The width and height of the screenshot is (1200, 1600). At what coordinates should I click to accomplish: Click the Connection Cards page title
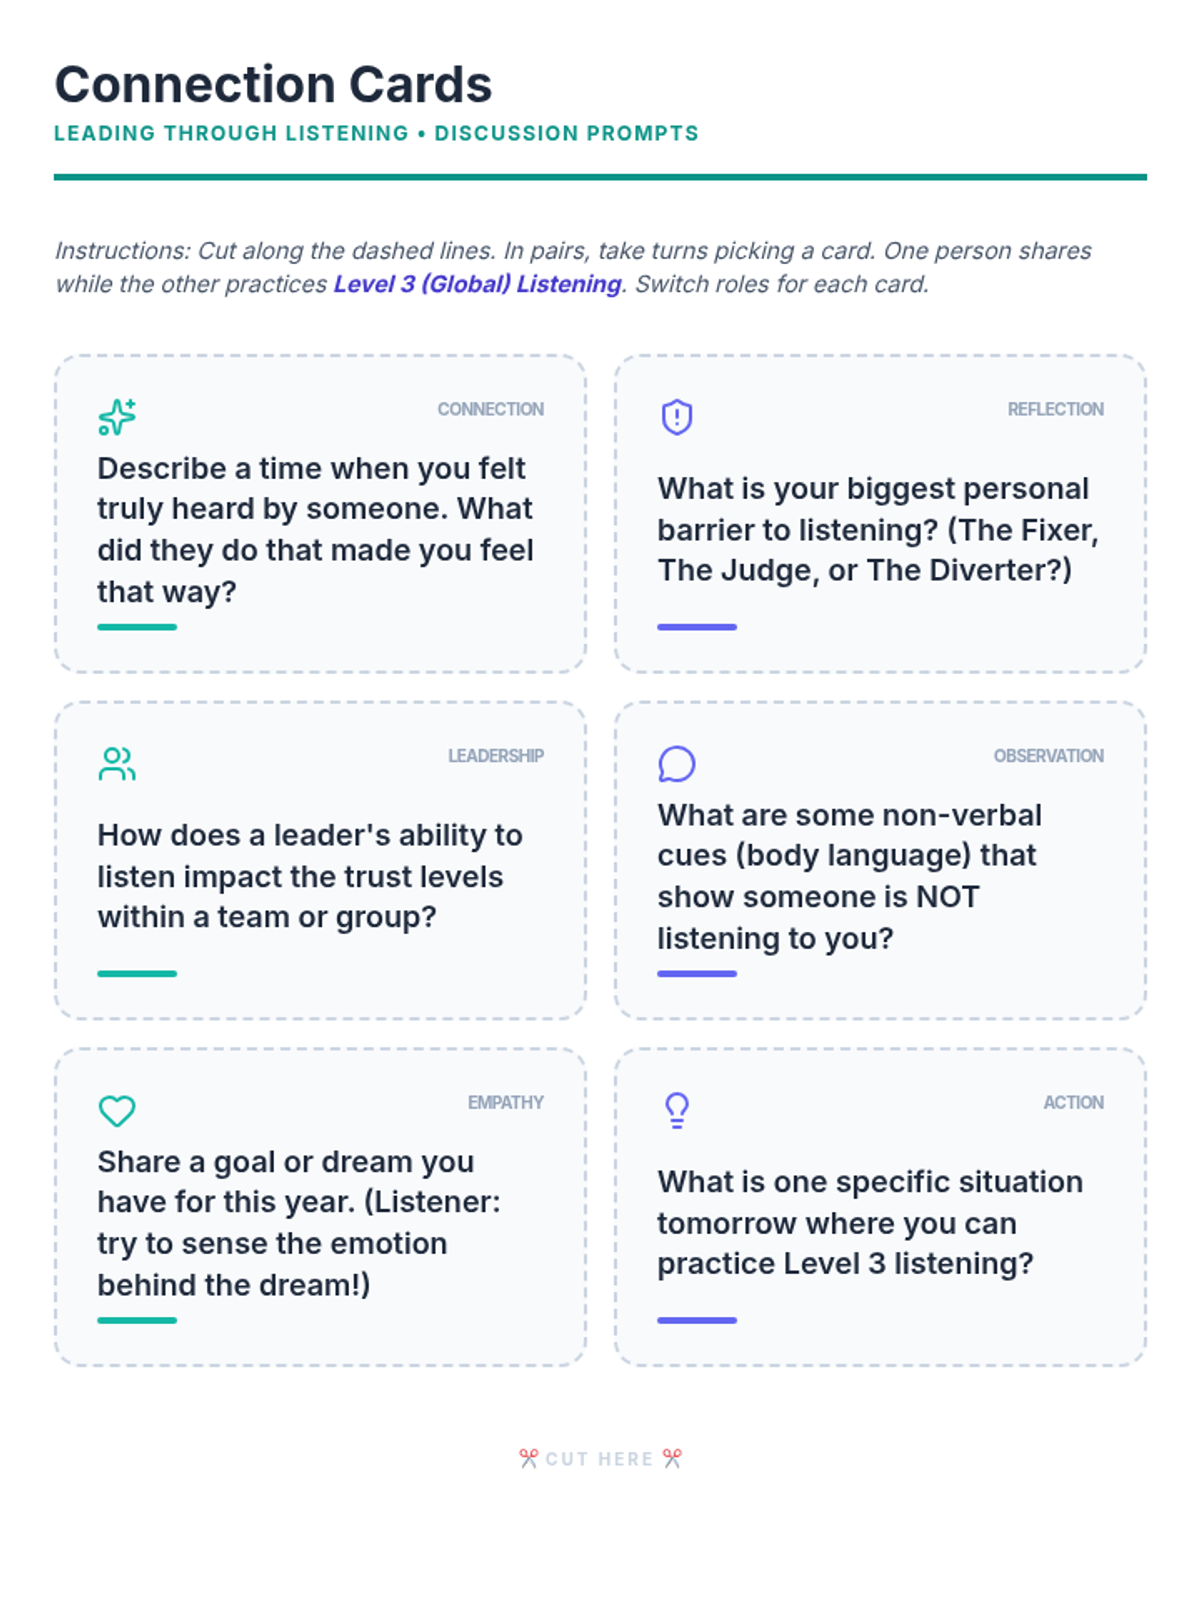point(273,84)
